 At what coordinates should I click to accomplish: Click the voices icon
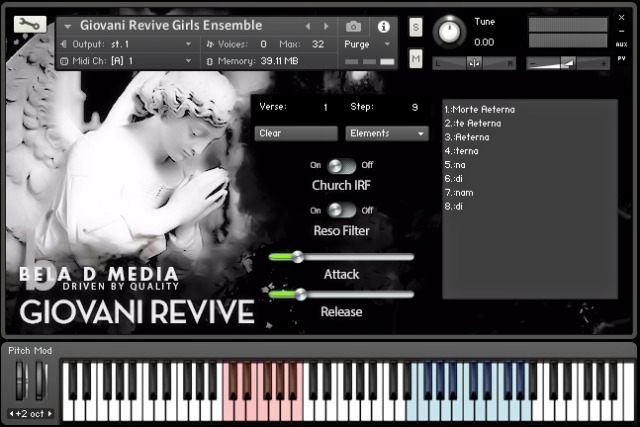click(210, 44)
